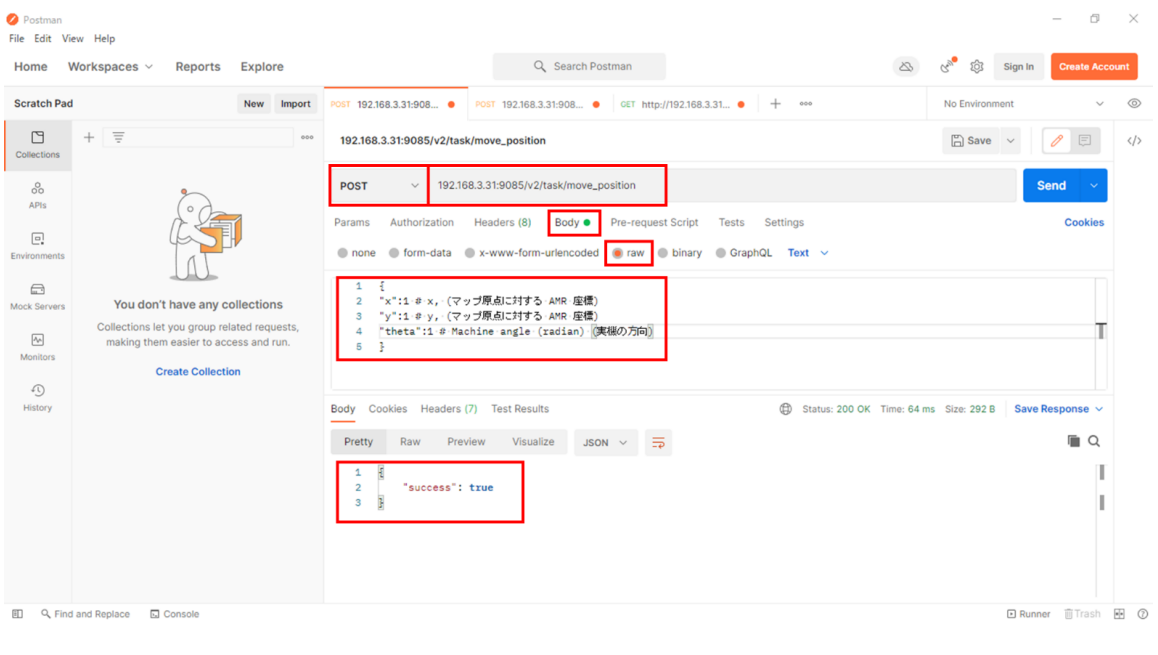The height and width of the screenshot is (655, 1158).
Task: Open the History sidebar section
Action: coord(37,397)
